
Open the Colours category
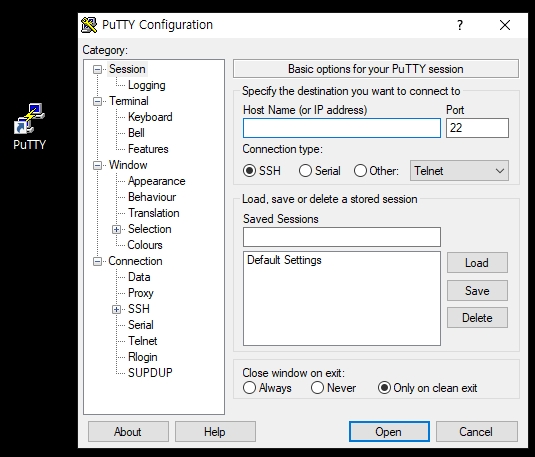point(145,245)
